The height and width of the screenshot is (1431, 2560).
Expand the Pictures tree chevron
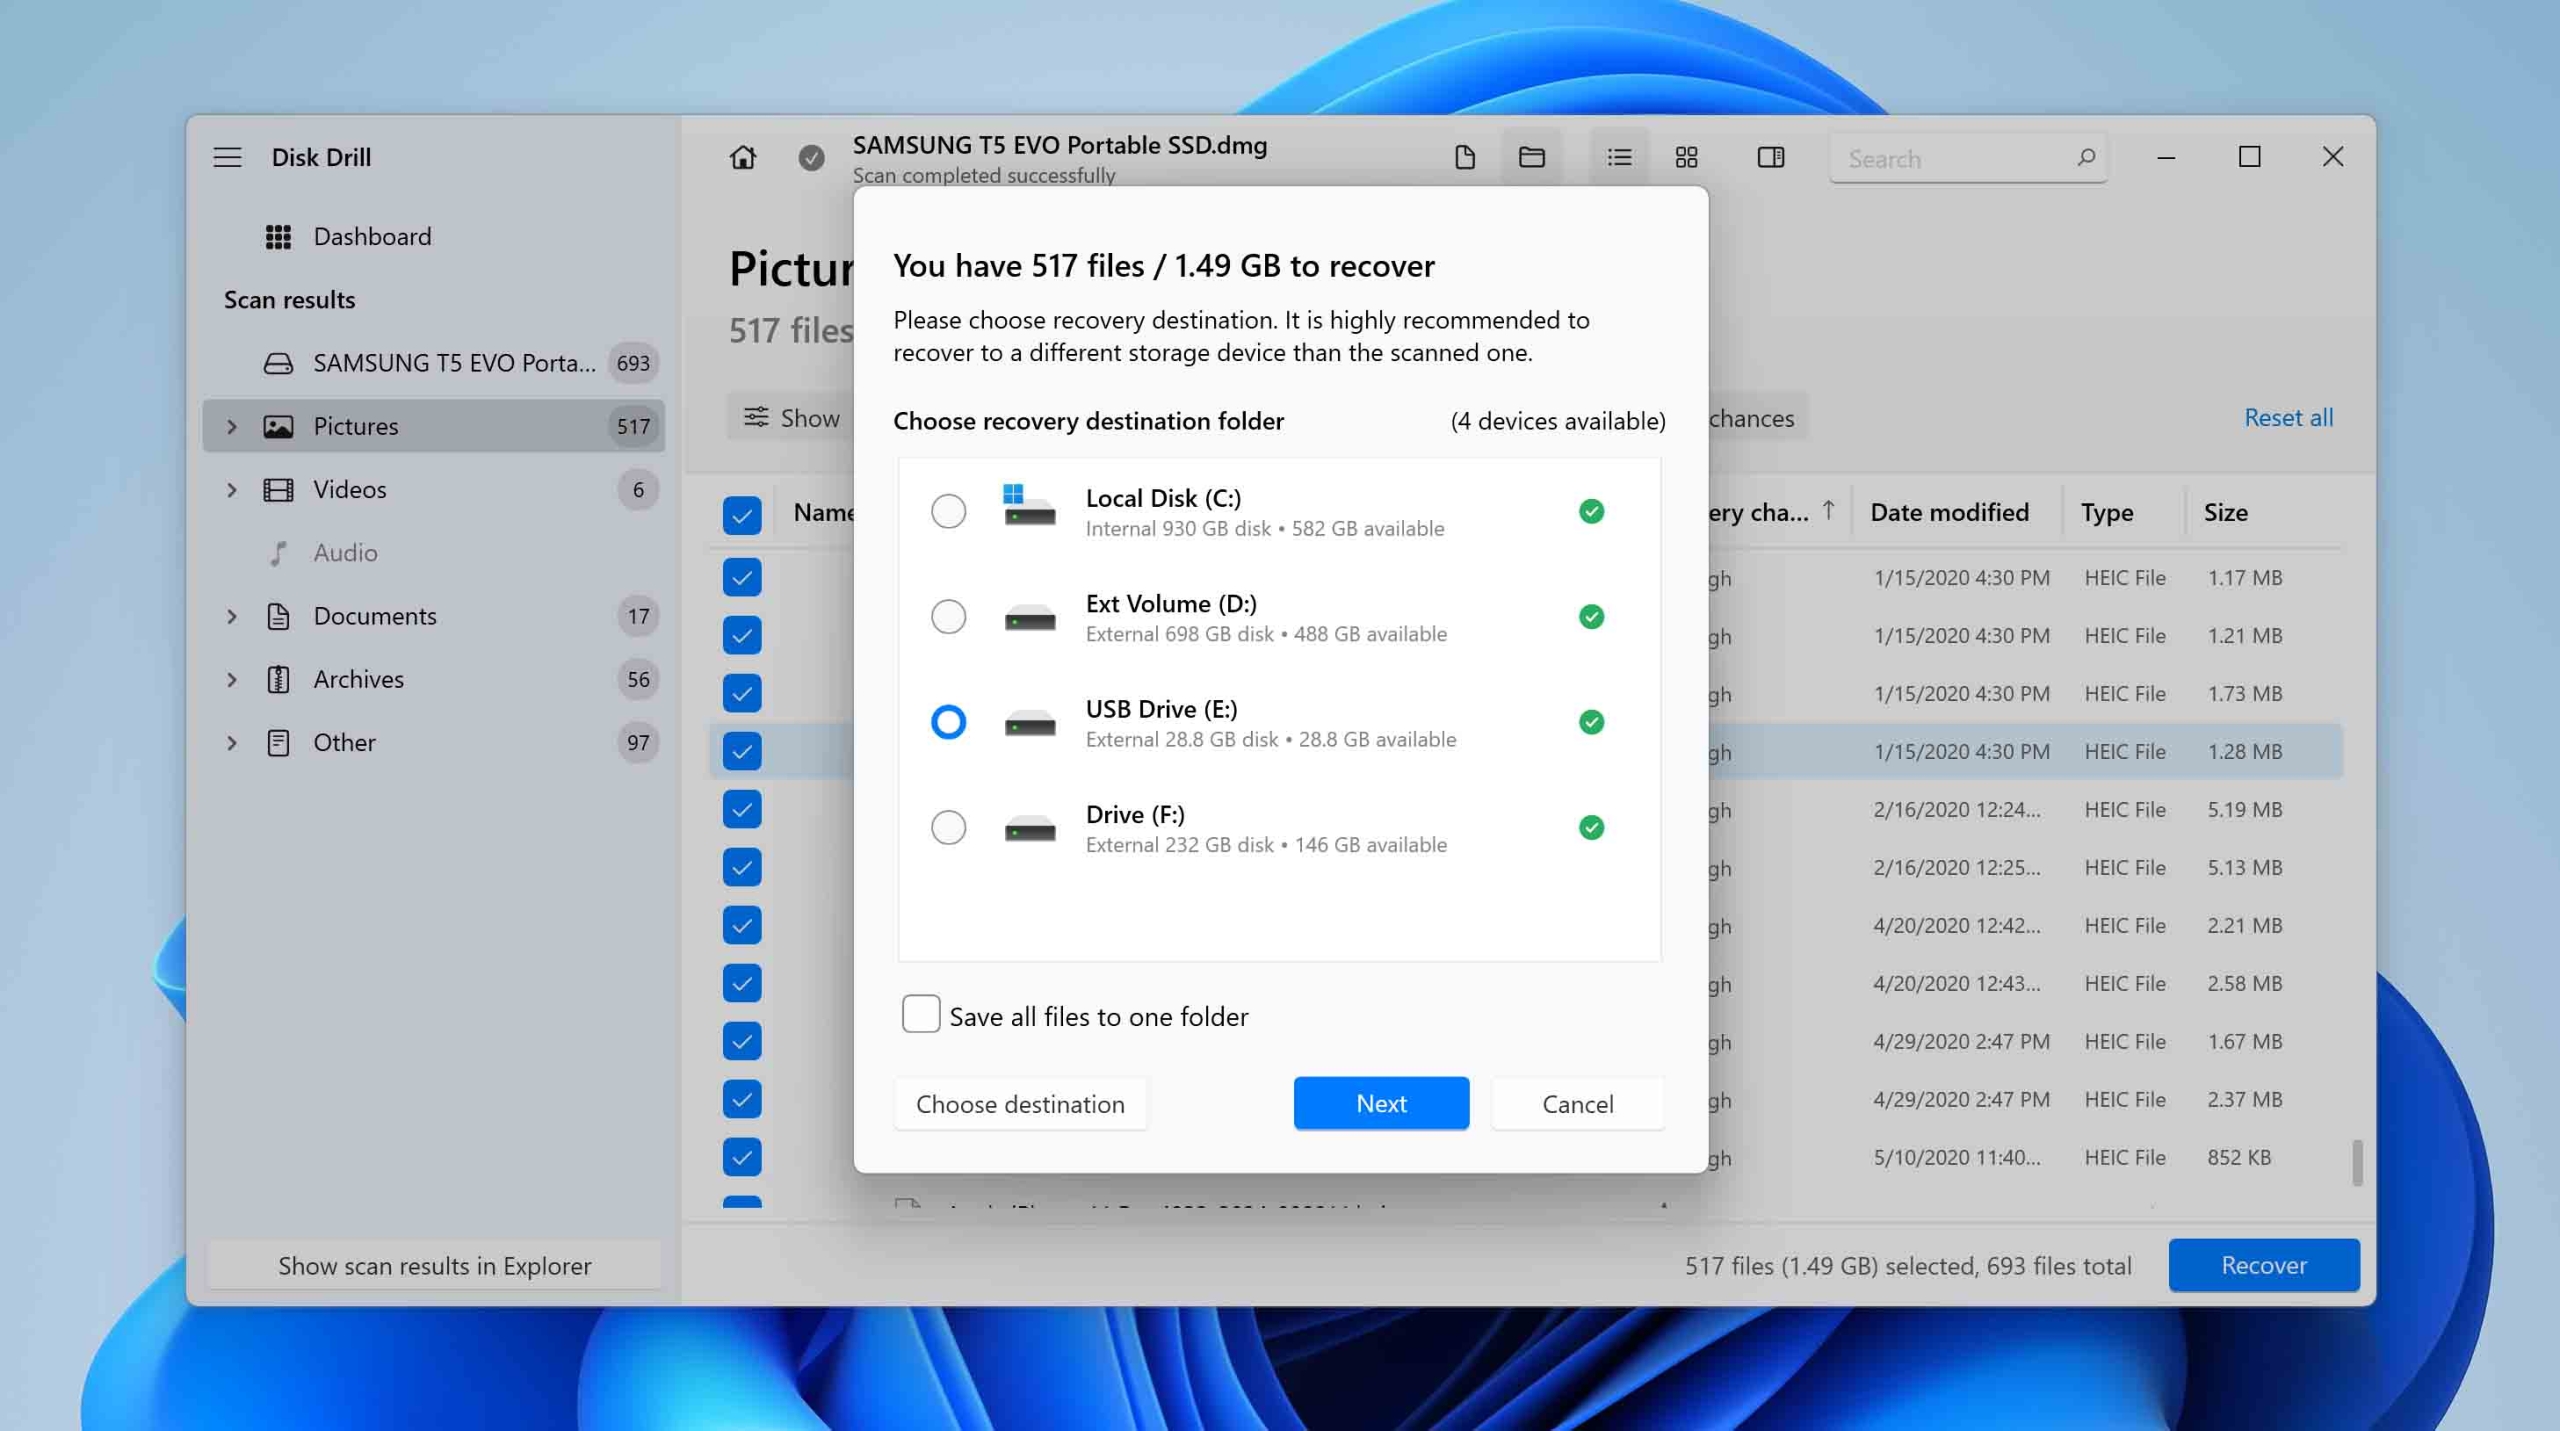click(232, 426)
